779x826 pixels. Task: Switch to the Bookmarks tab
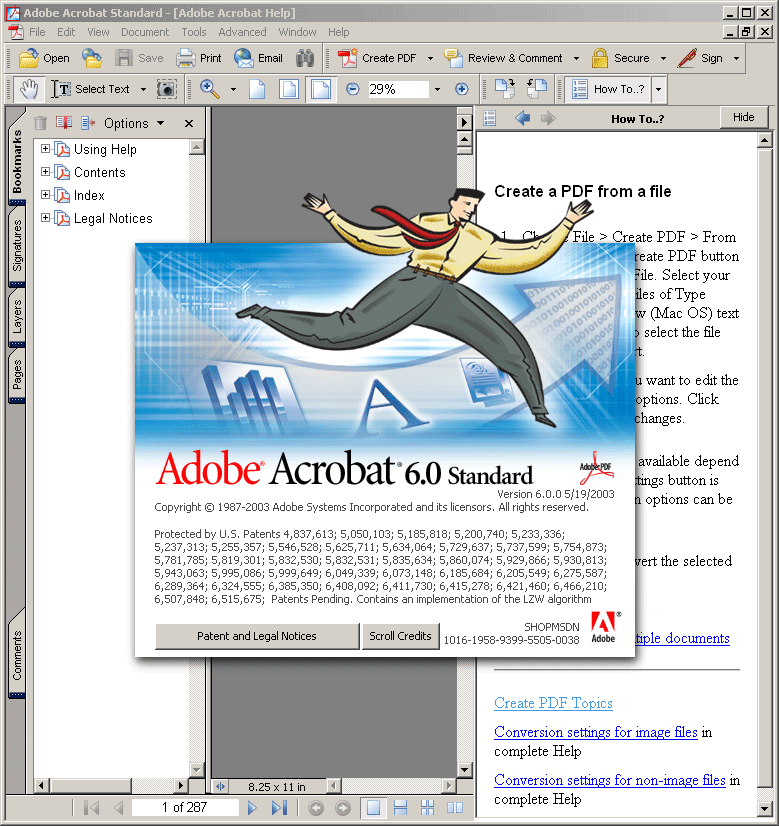pos(17,161)
